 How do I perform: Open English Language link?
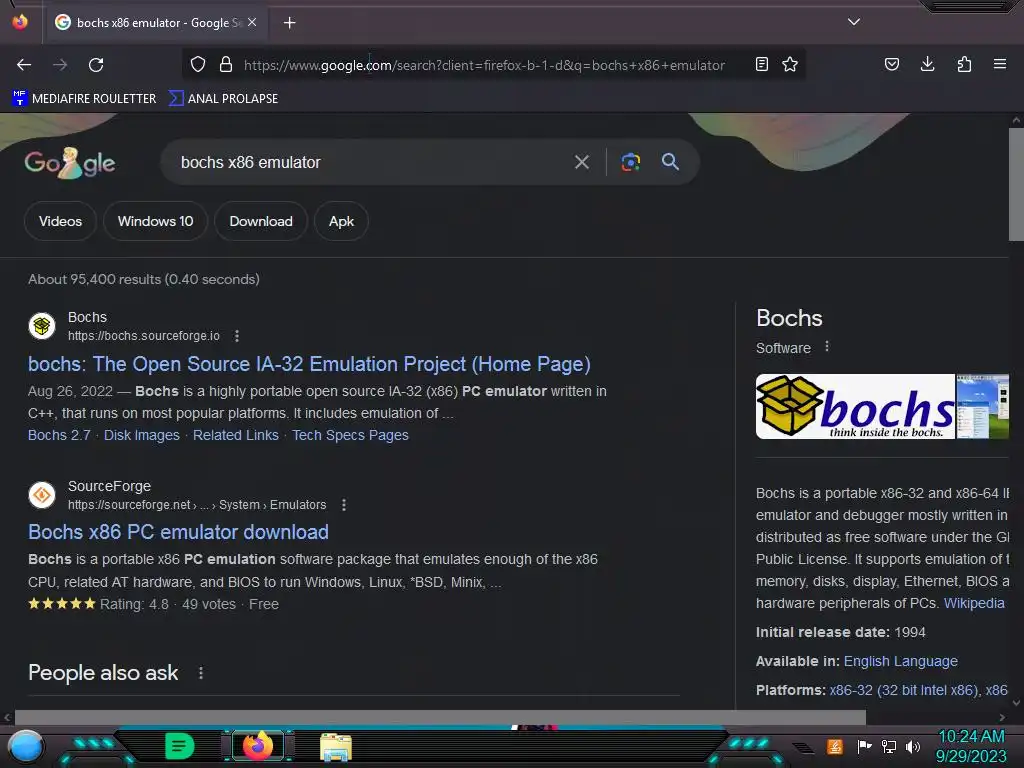(x=901, y=661)
